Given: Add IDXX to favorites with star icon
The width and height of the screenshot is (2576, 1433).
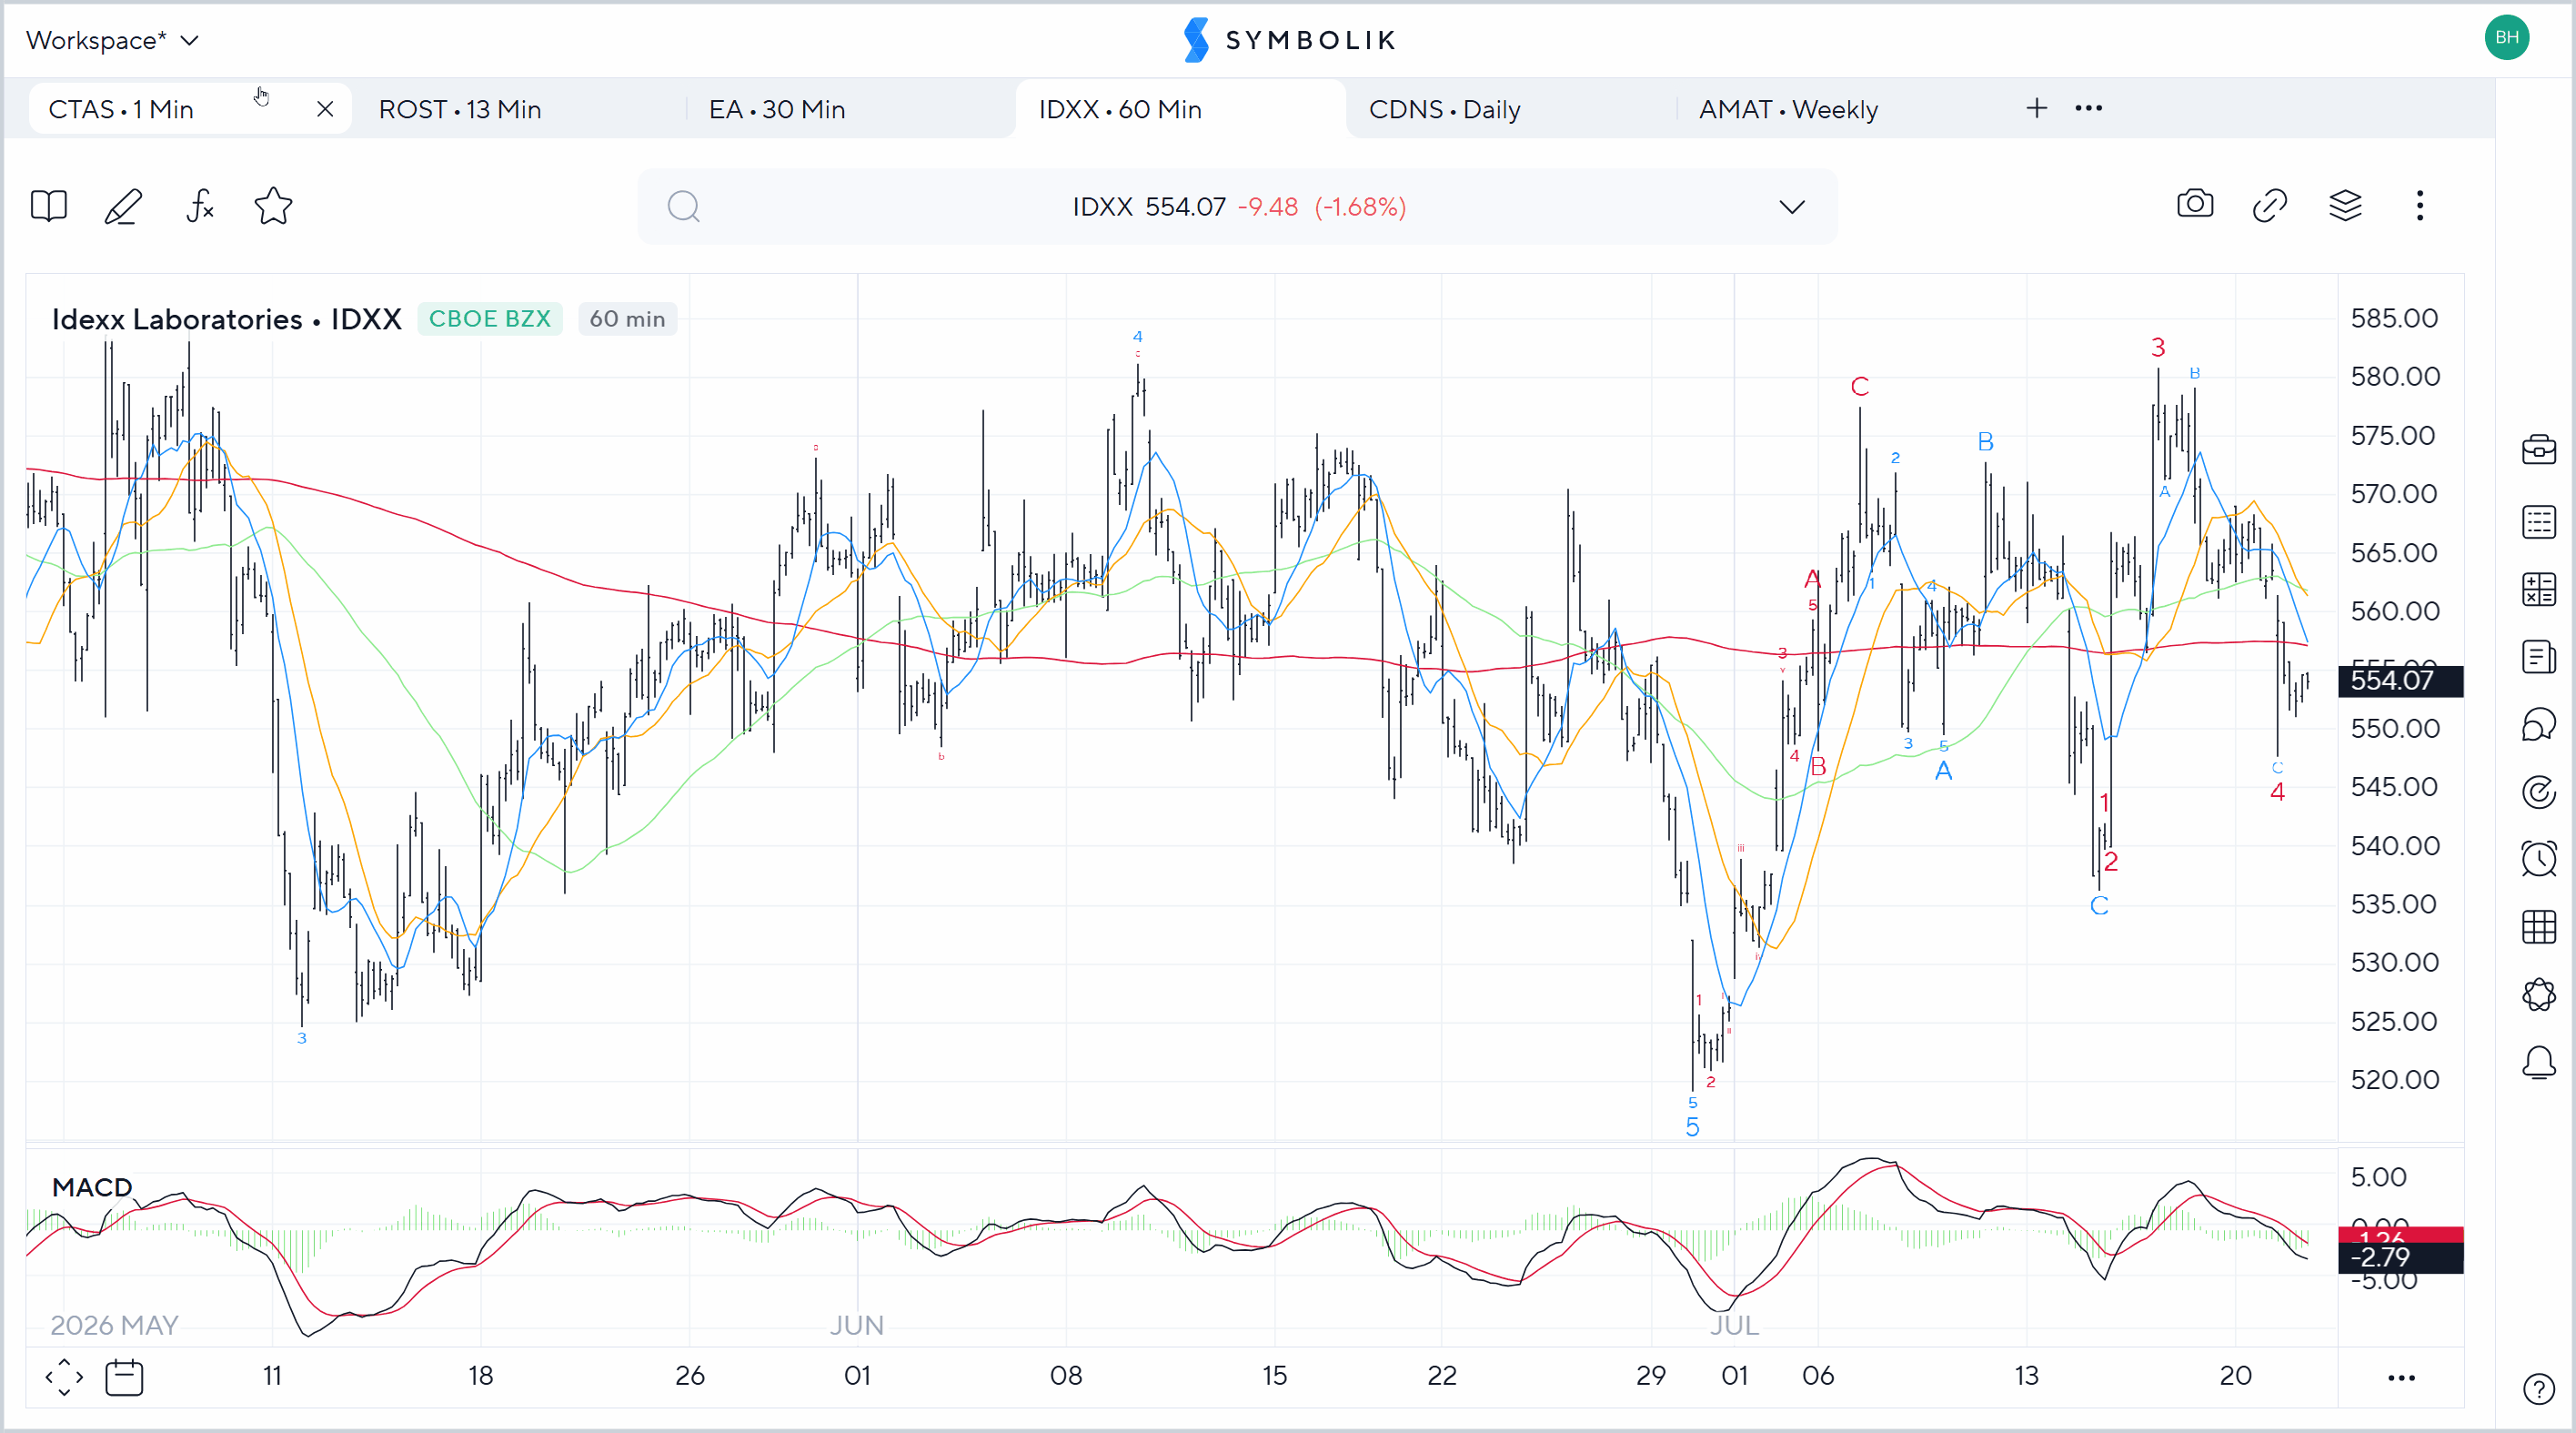Looking at the screenshot, I should pos(273,207).
